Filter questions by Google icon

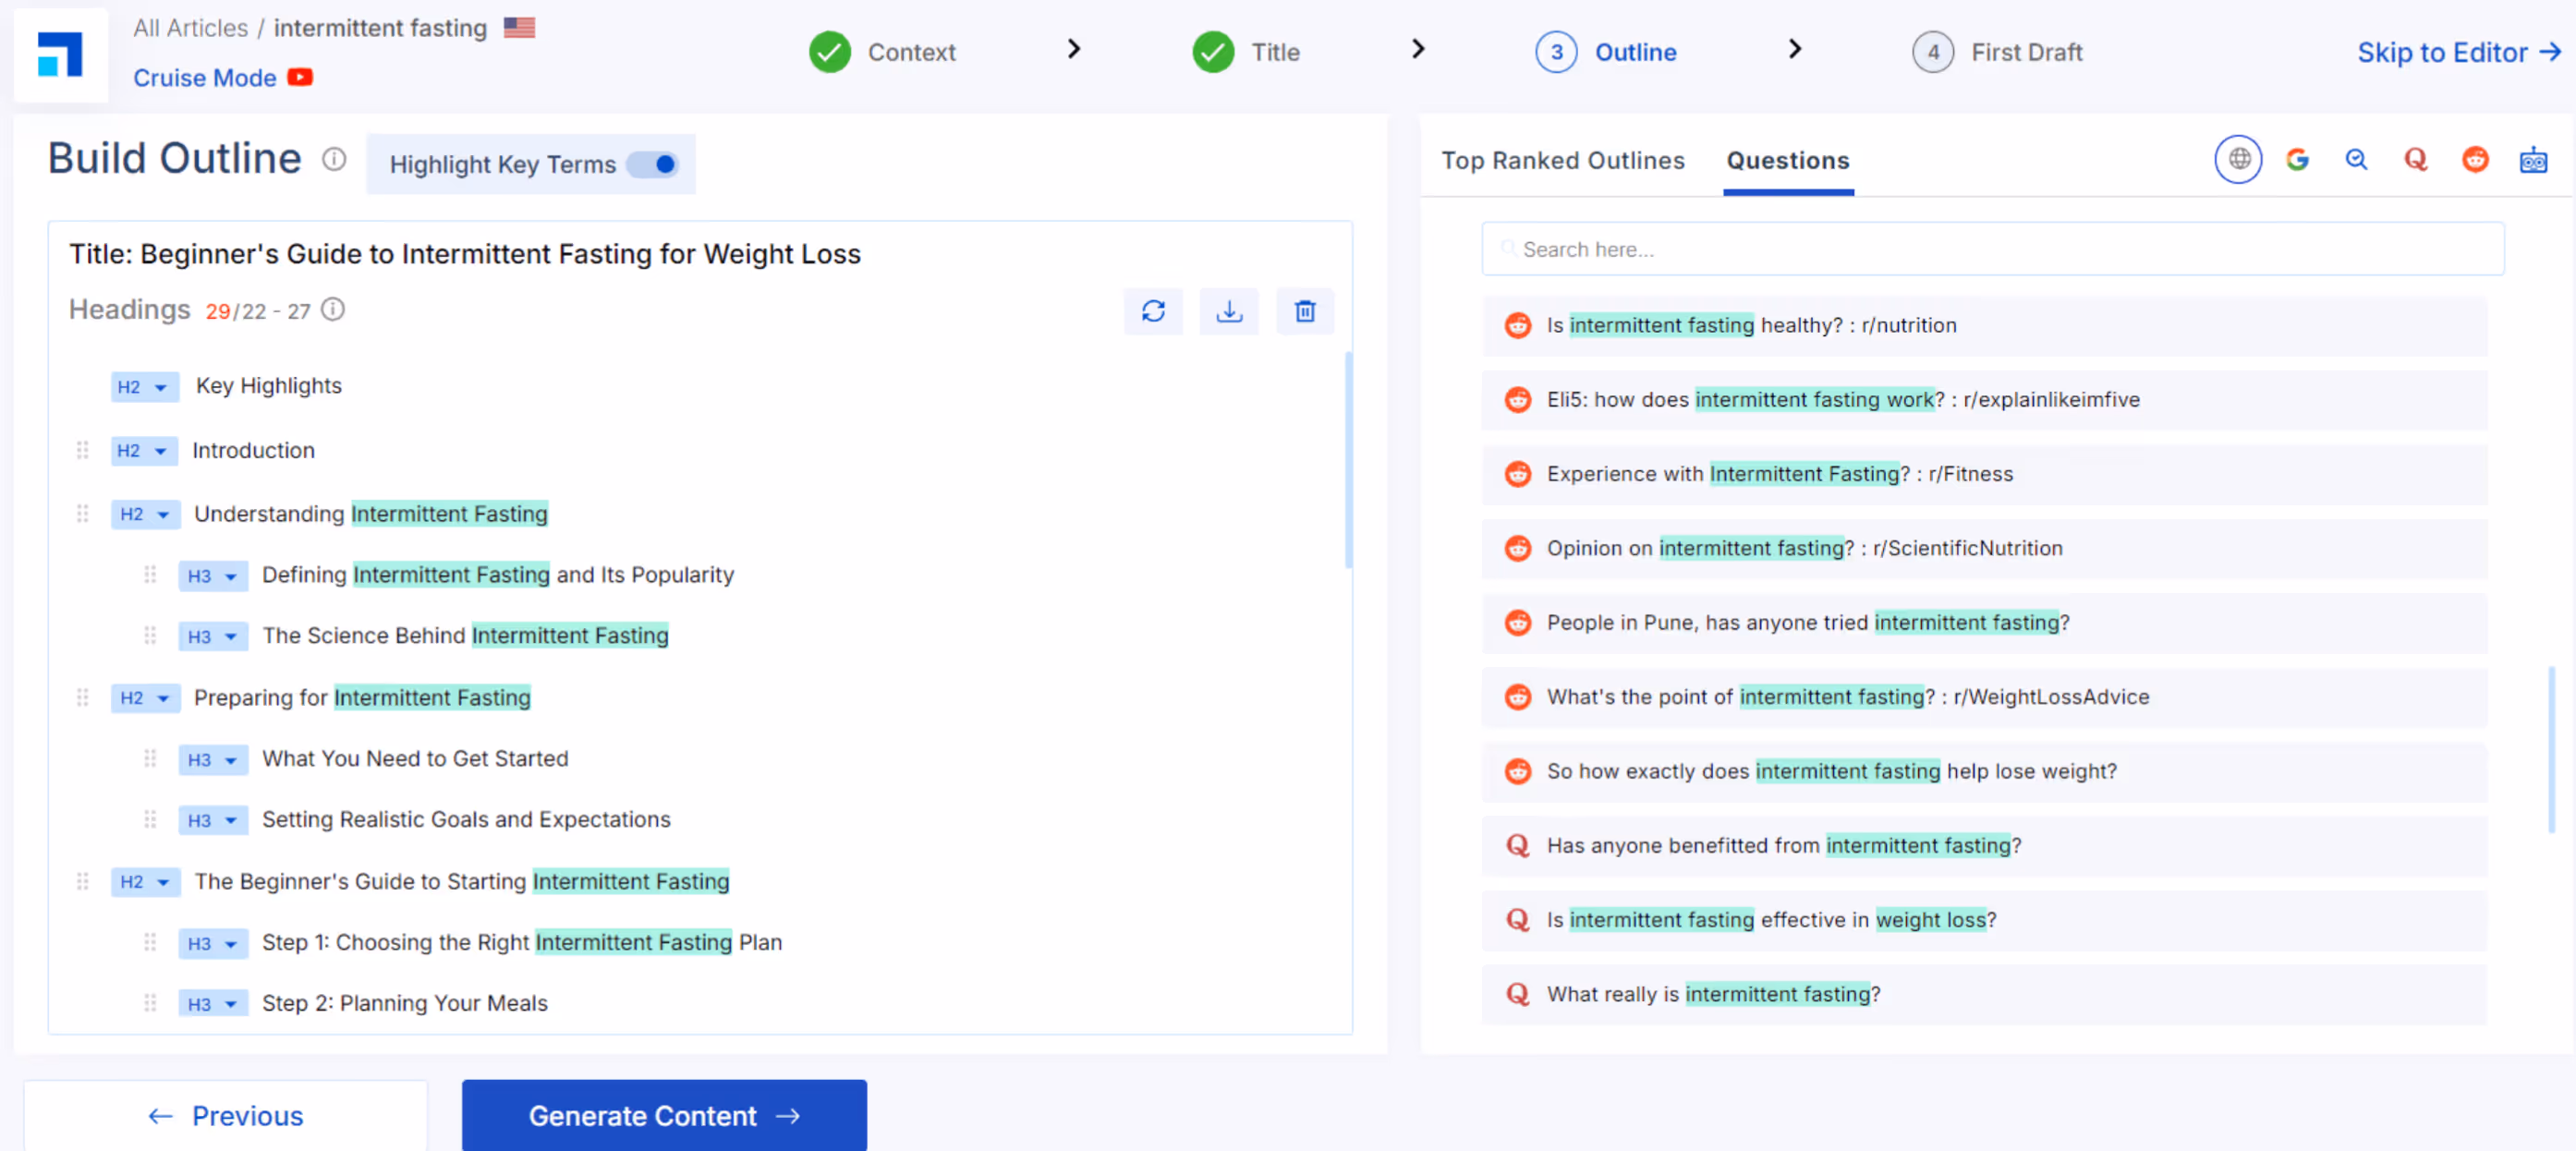[x=2297, y=159]
